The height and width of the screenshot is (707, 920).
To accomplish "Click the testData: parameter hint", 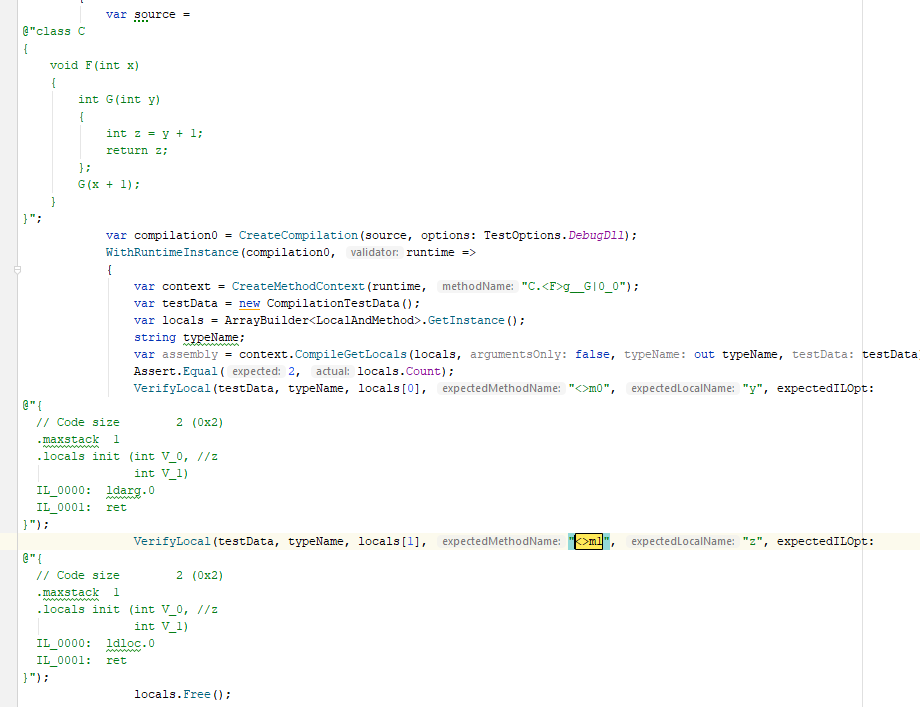I will pos(823,354).
